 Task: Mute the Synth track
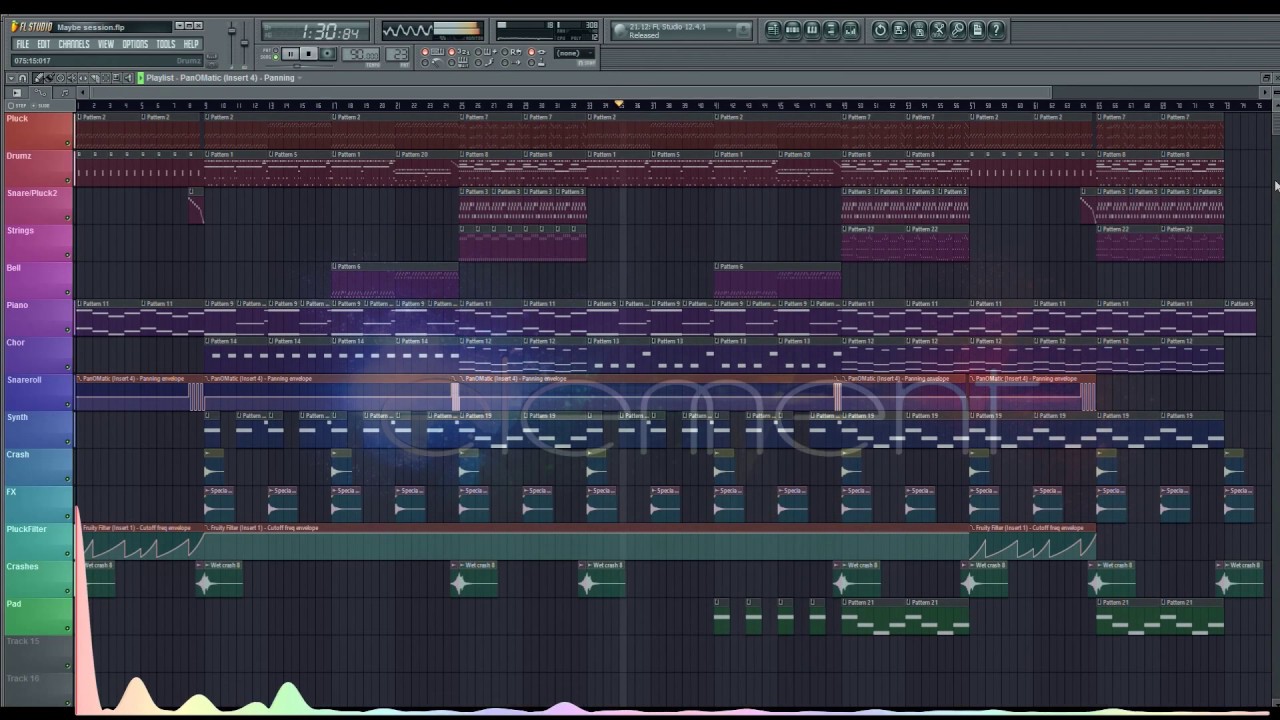point(68,442)
